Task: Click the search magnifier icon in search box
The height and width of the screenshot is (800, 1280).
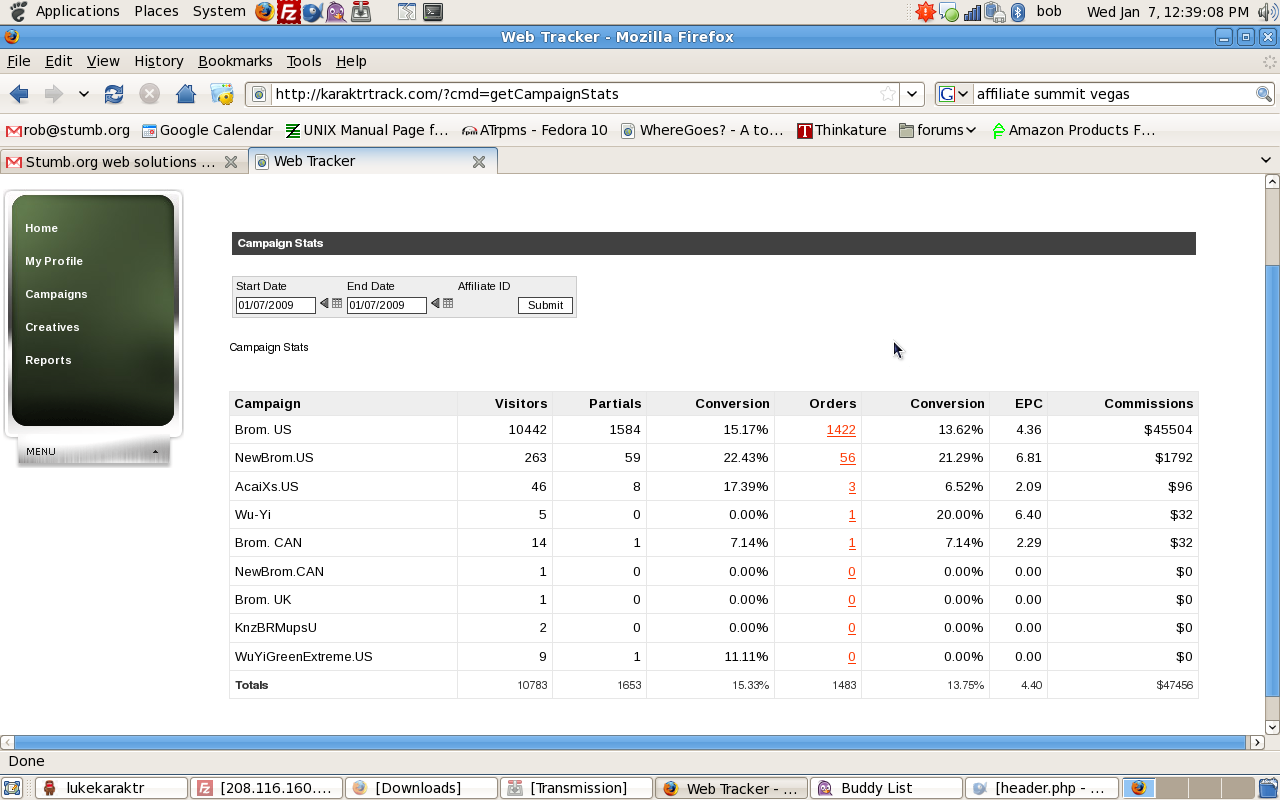Action: (1264, 94)
